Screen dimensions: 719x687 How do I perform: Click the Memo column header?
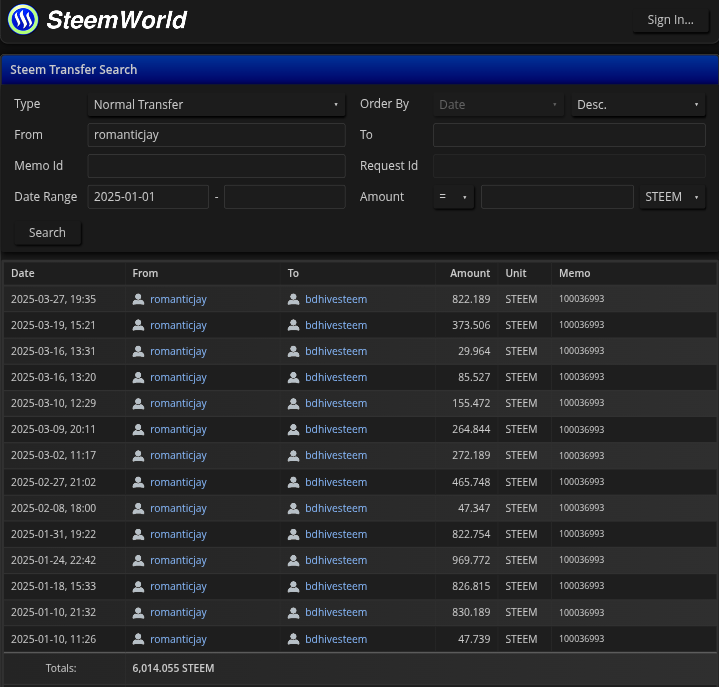point(575,273)
